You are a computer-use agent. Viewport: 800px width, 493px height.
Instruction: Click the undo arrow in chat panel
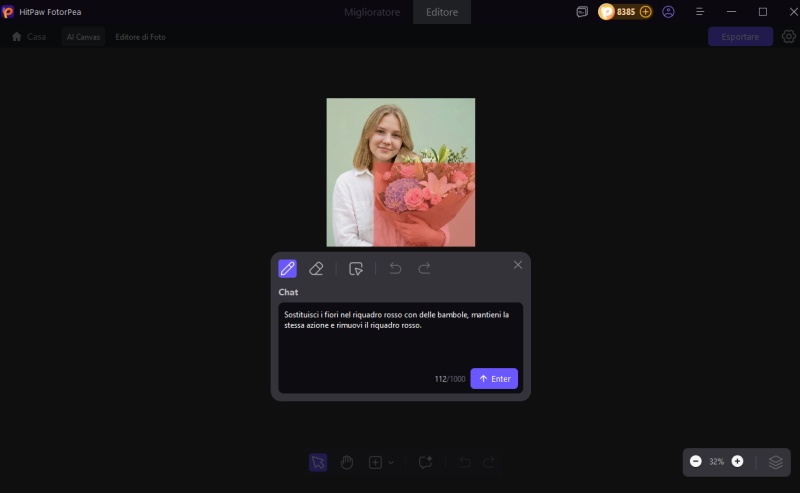[x=395, y=268]
